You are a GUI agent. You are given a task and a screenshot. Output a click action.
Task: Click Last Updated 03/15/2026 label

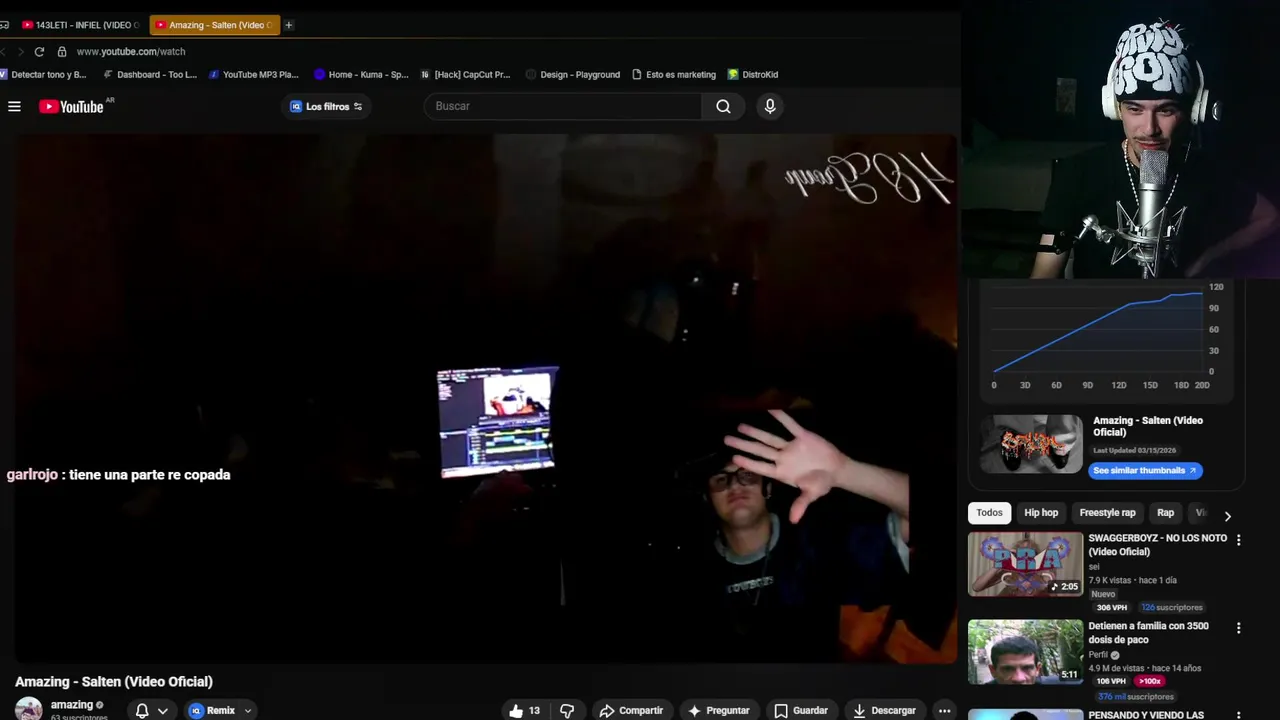pos(1134,451)
